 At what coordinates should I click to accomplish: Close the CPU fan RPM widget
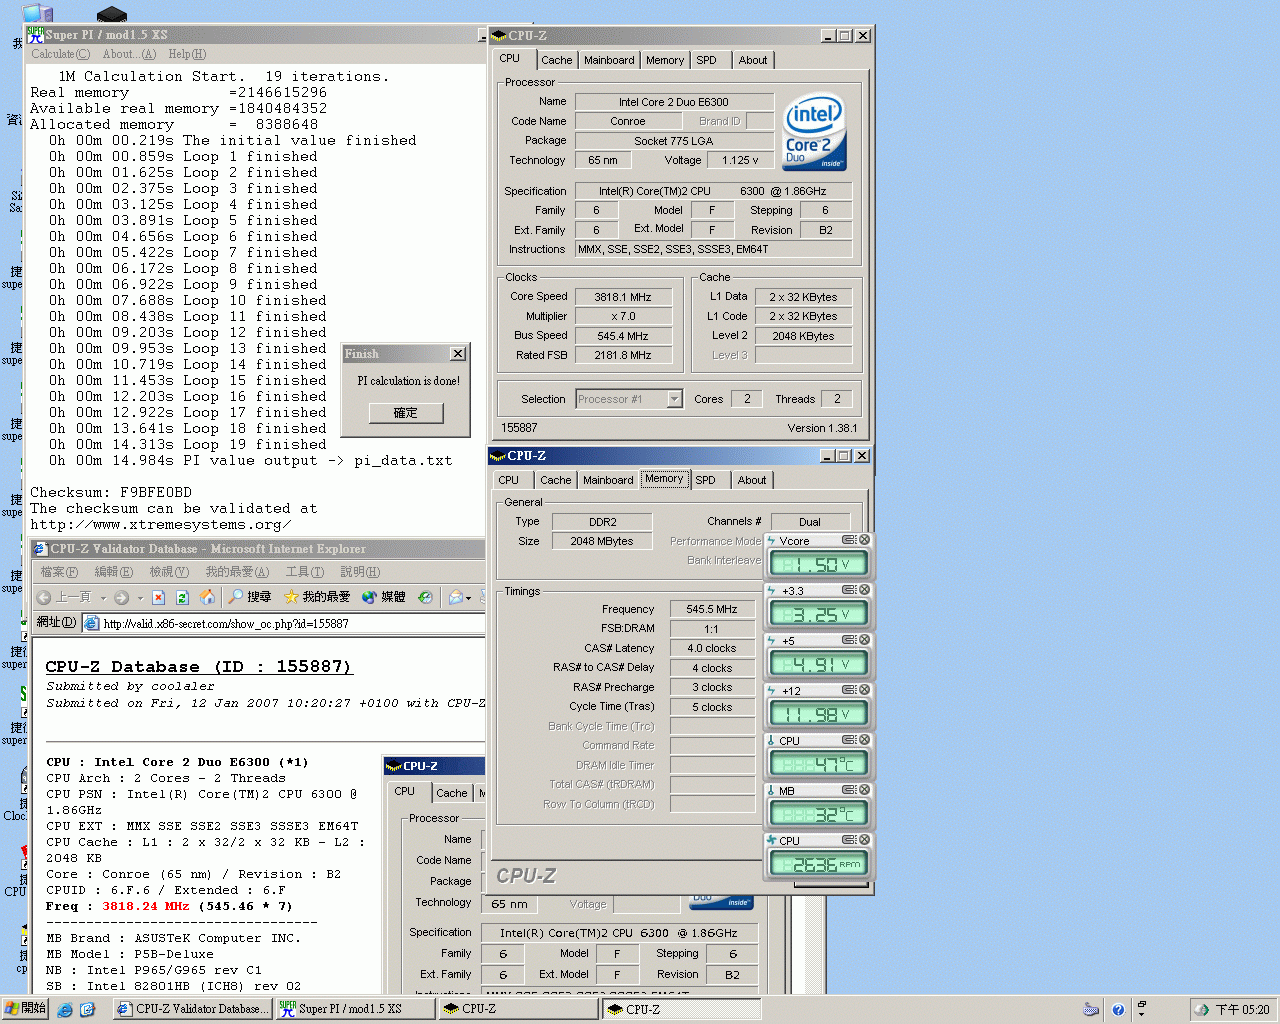(x=865, y=840)
